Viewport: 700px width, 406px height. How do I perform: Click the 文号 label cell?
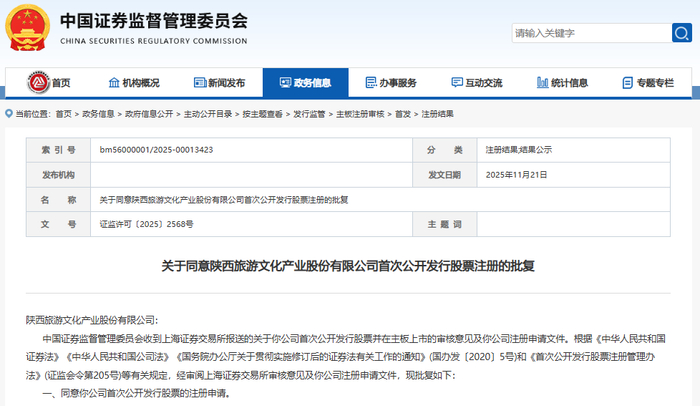58,224
